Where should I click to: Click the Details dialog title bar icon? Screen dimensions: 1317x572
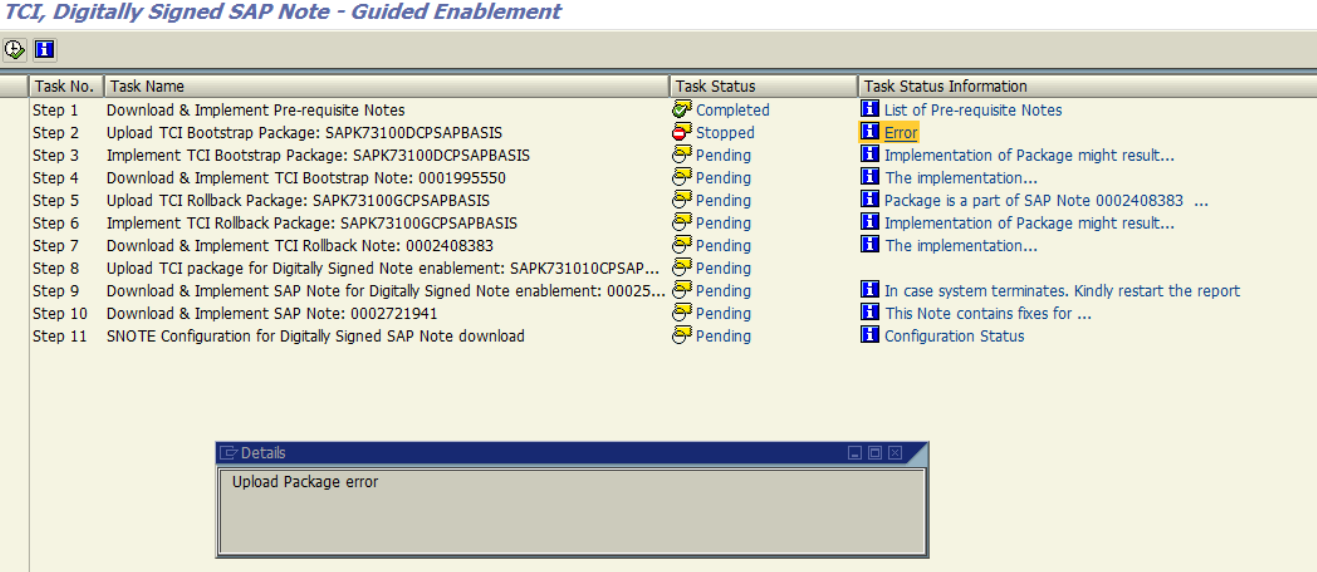229,453
